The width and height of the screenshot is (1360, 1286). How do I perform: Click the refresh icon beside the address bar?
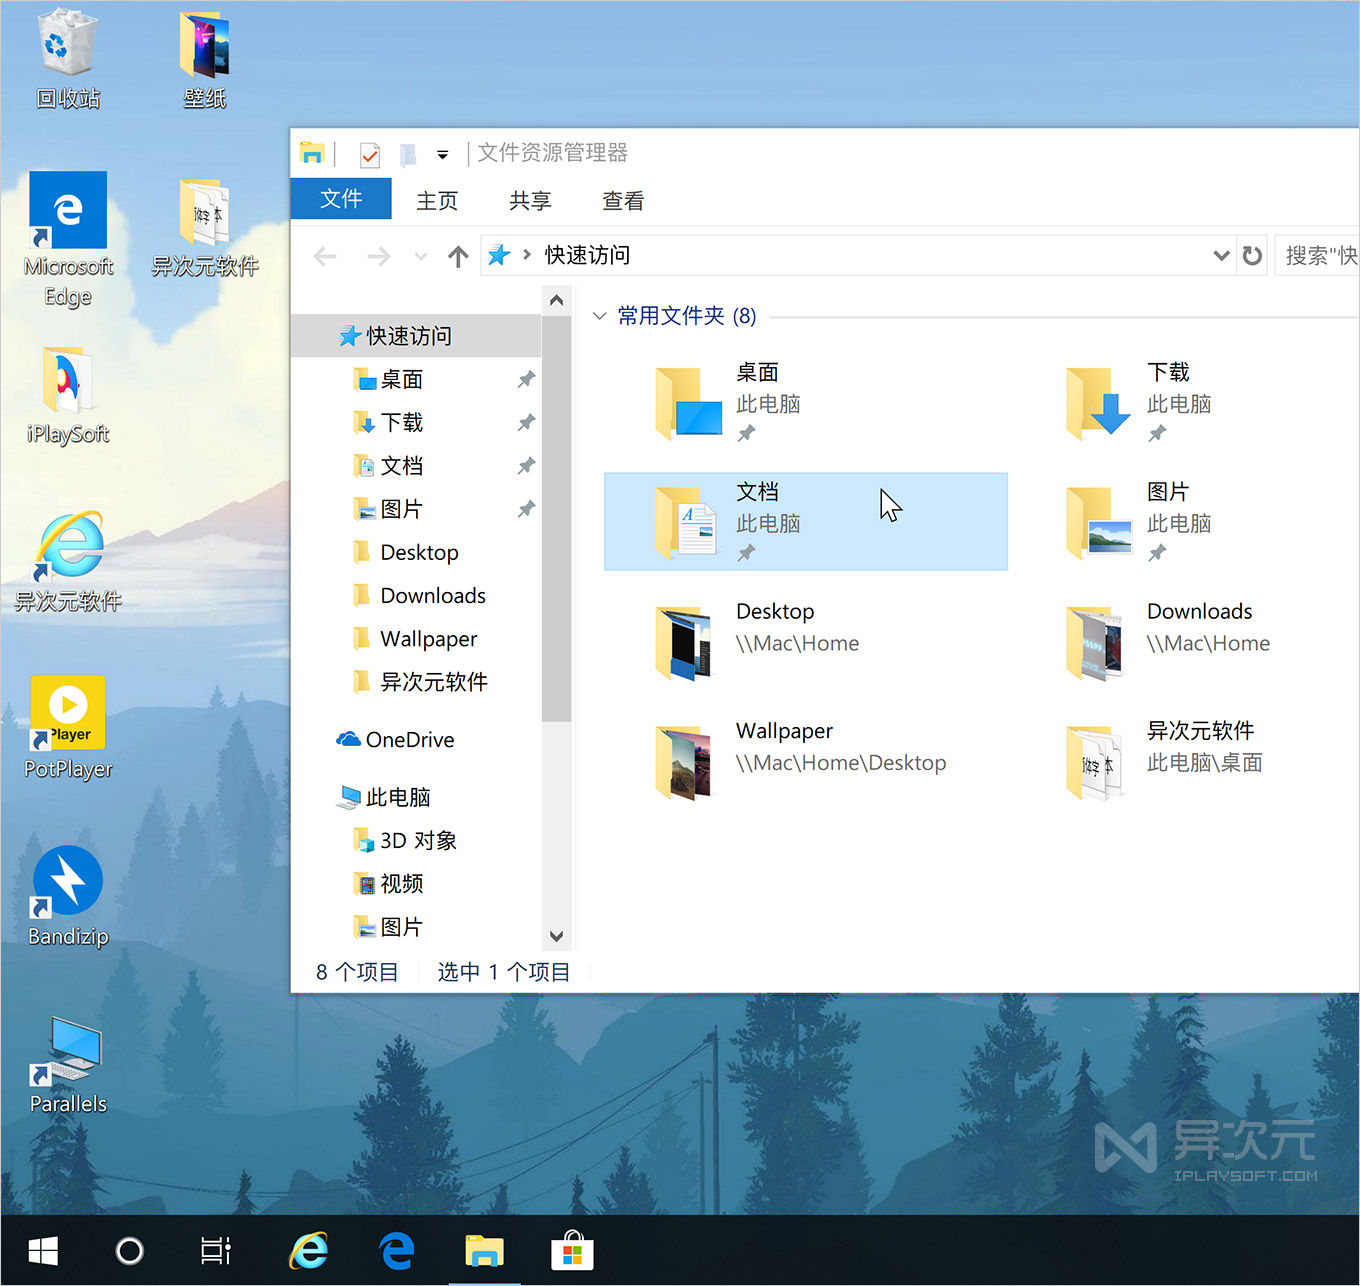(1252, 255)
